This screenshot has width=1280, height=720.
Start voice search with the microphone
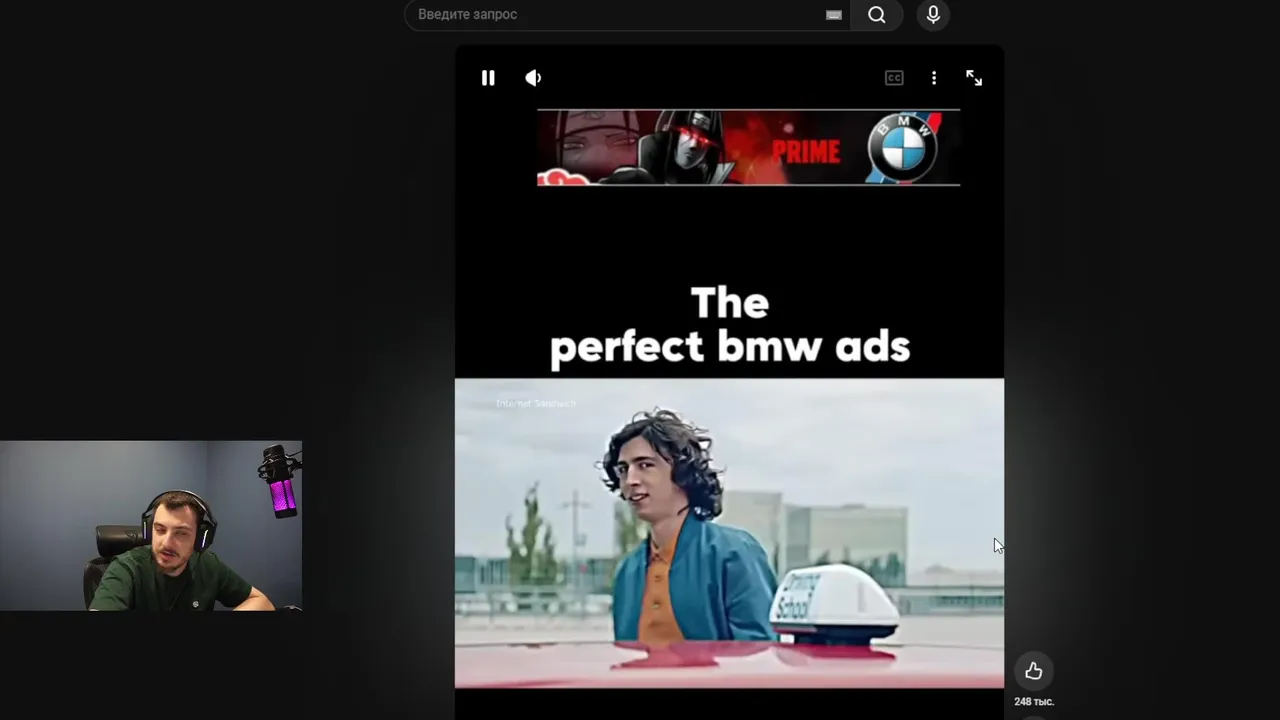click(933, 15)
